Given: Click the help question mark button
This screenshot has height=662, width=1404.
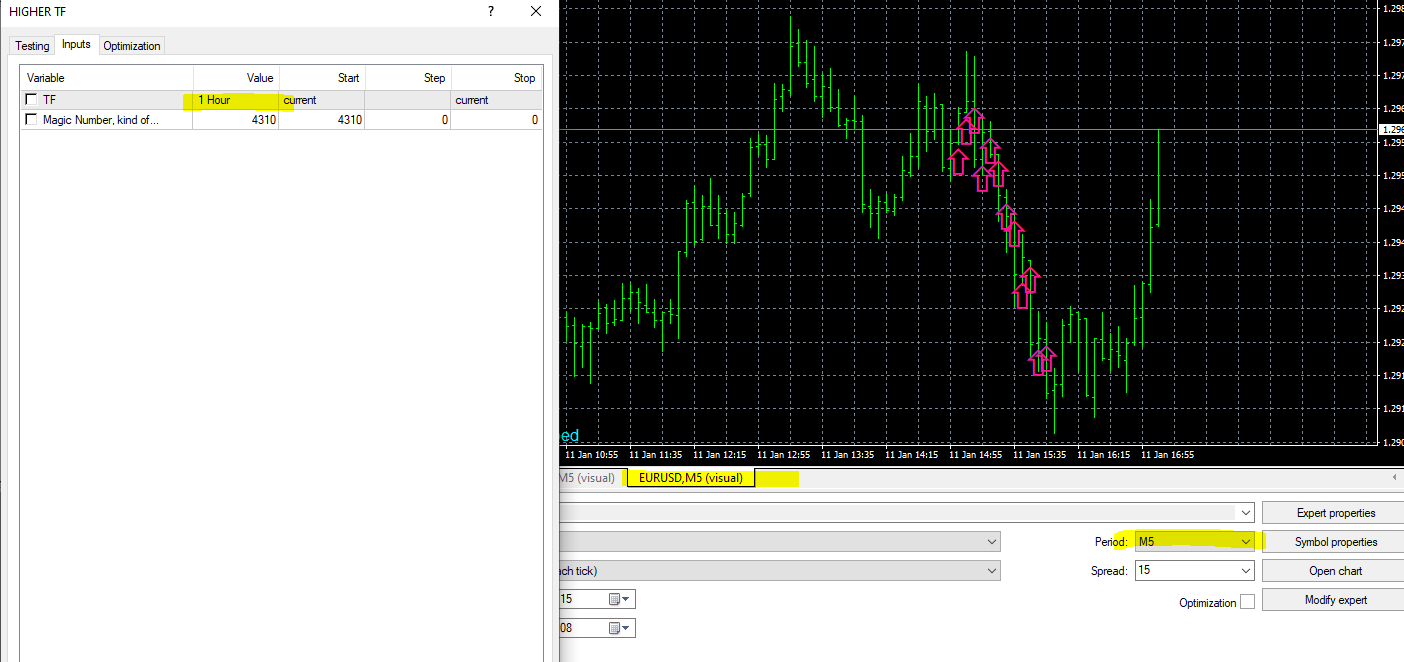Looking at the screenshot, I should pyautogui.click(x=490, y=11).
